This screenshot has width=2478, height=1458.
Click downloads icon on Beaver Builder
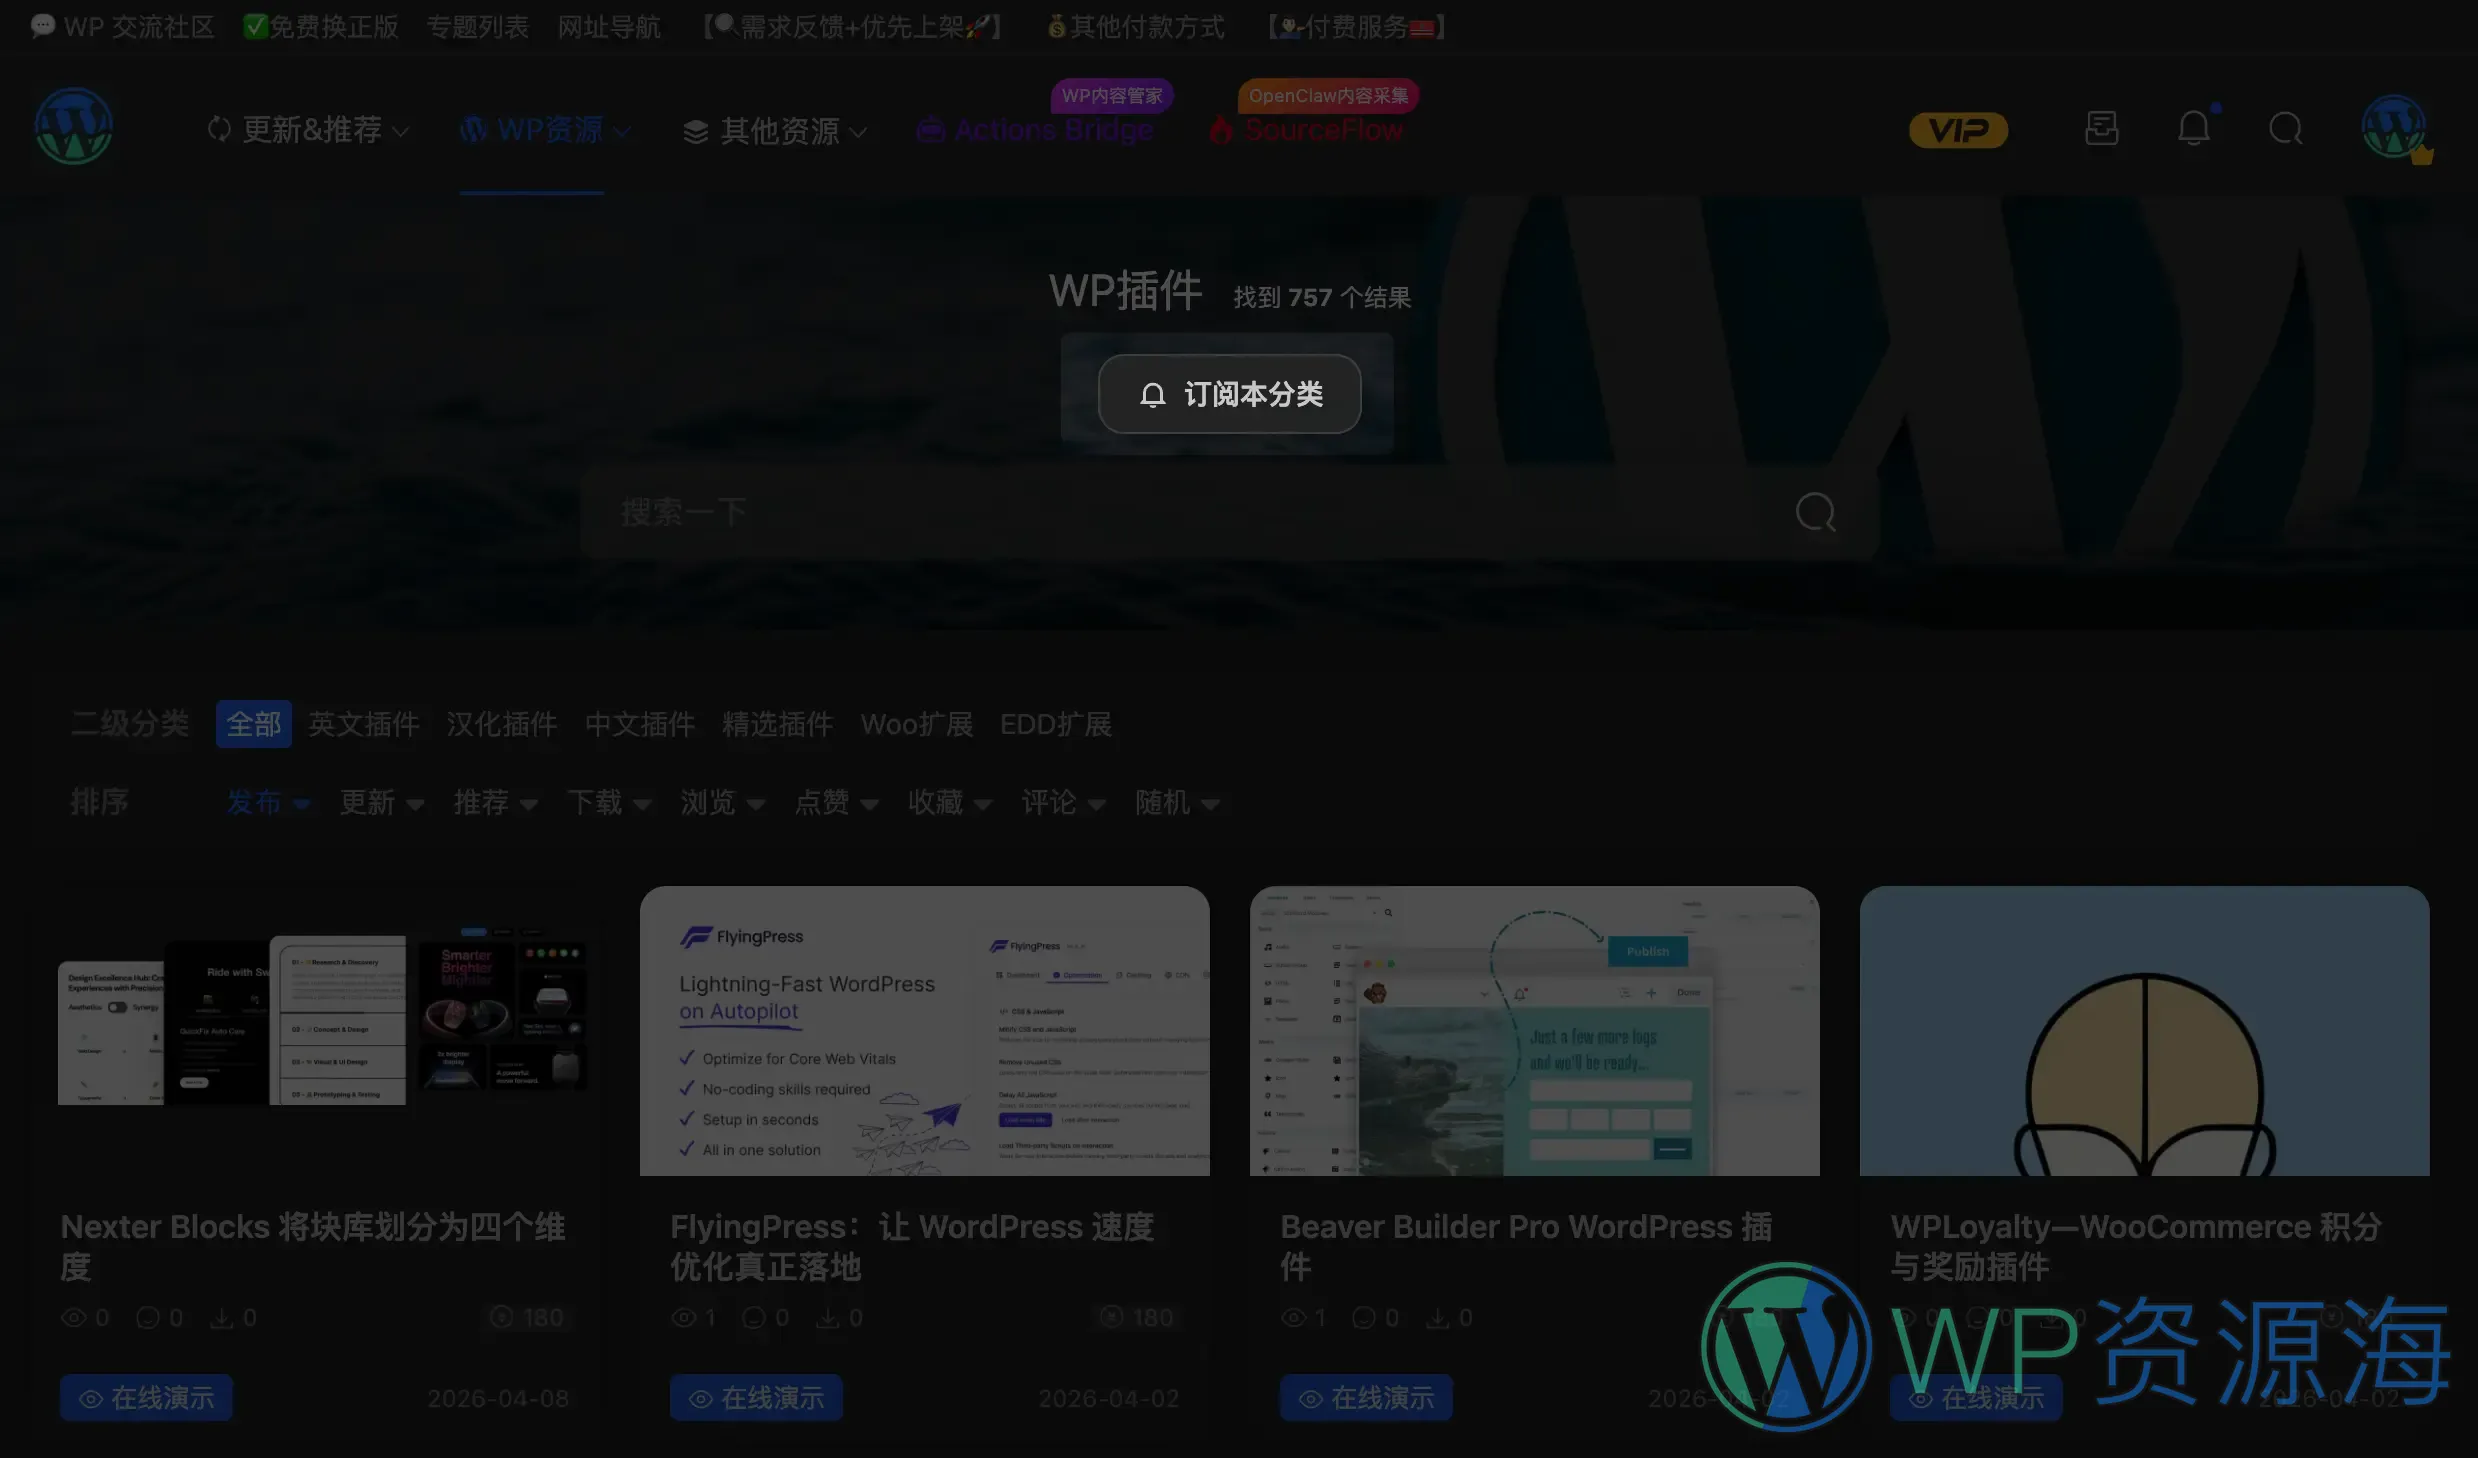pos(1437,1318)
